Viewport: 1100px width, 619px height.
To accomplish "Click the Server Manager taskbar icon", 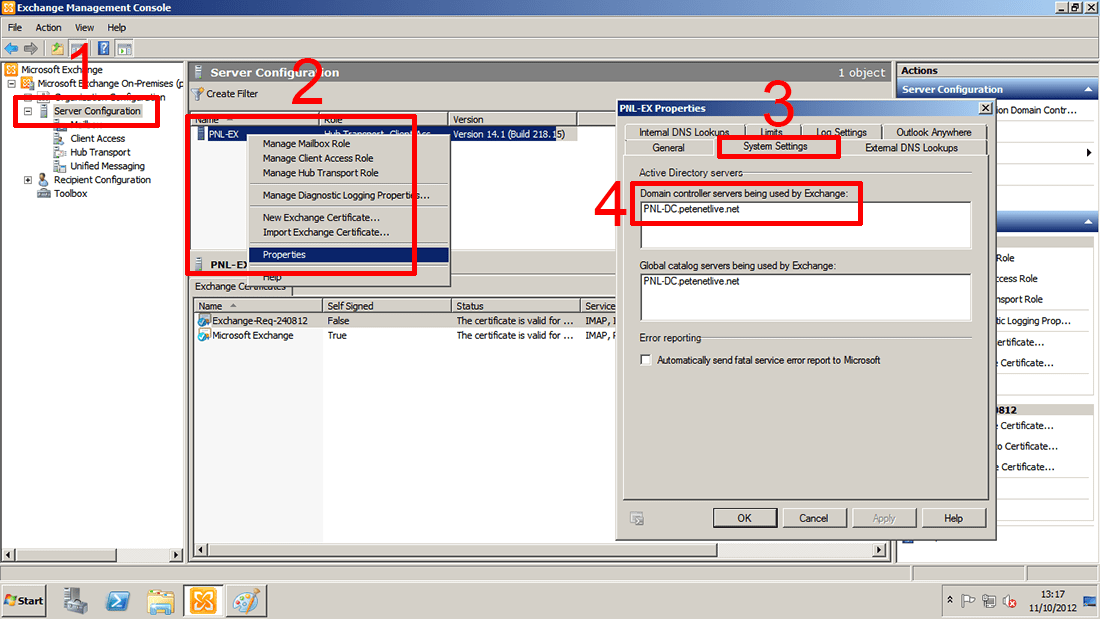I will pos(76,600).
